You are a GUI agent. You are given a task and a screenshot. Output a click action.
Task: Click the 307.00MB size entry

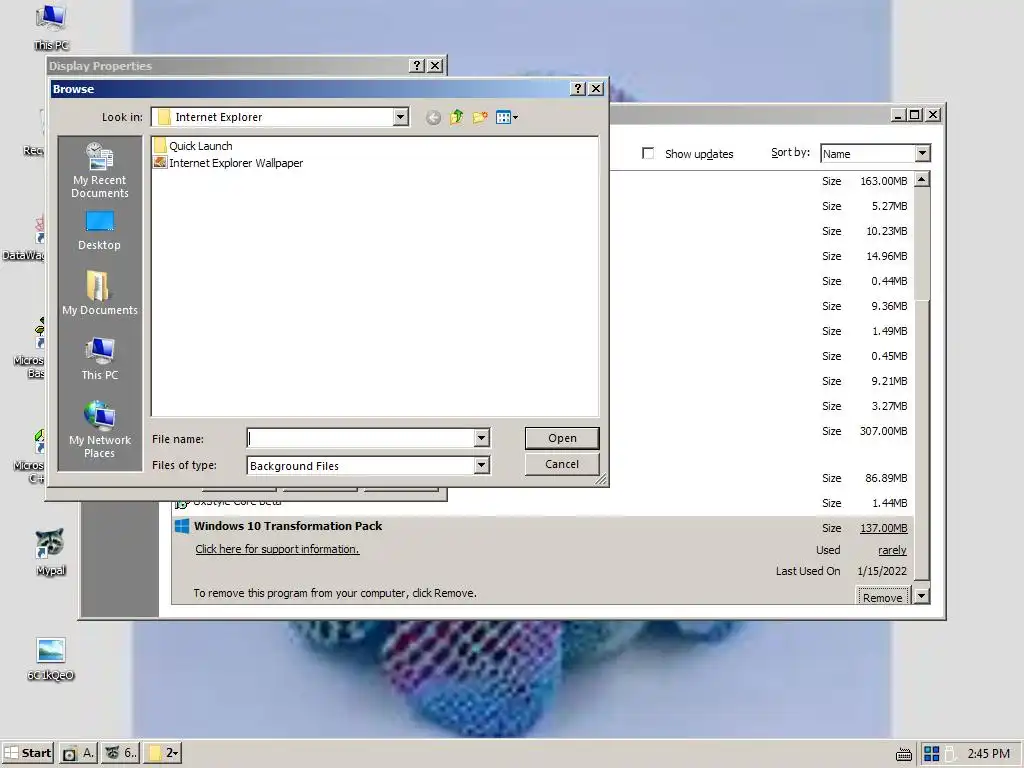pos(884,431)
